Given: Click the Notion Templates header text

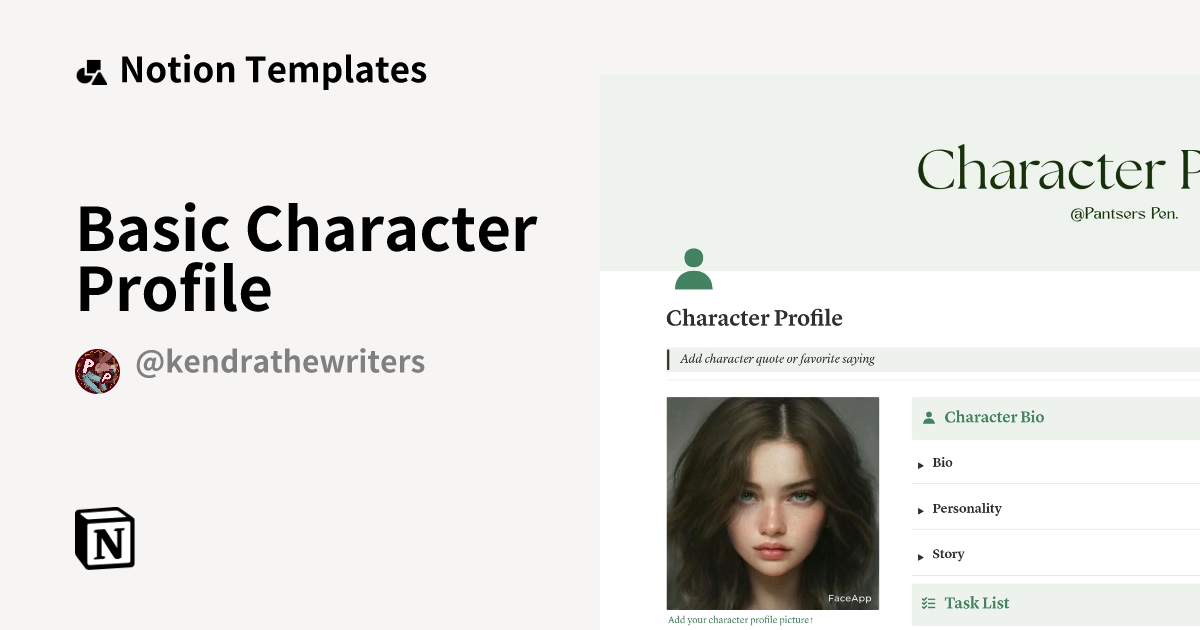Looking at the screenshot, I should click(x=273, y=69).
